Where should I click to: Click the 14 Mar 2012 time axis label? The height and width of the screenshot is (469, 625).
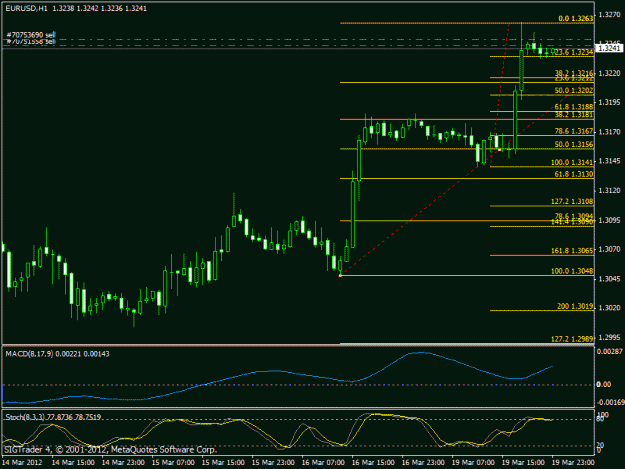pos(22,462)
